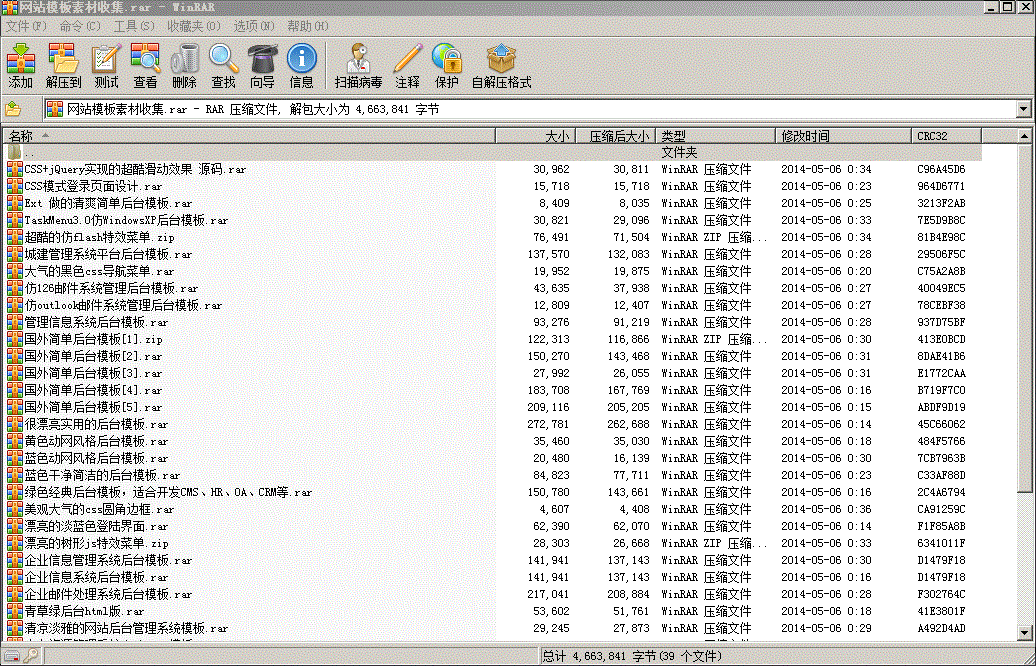Select file 蓝色干净简洁的后台模板.rar

102,476
